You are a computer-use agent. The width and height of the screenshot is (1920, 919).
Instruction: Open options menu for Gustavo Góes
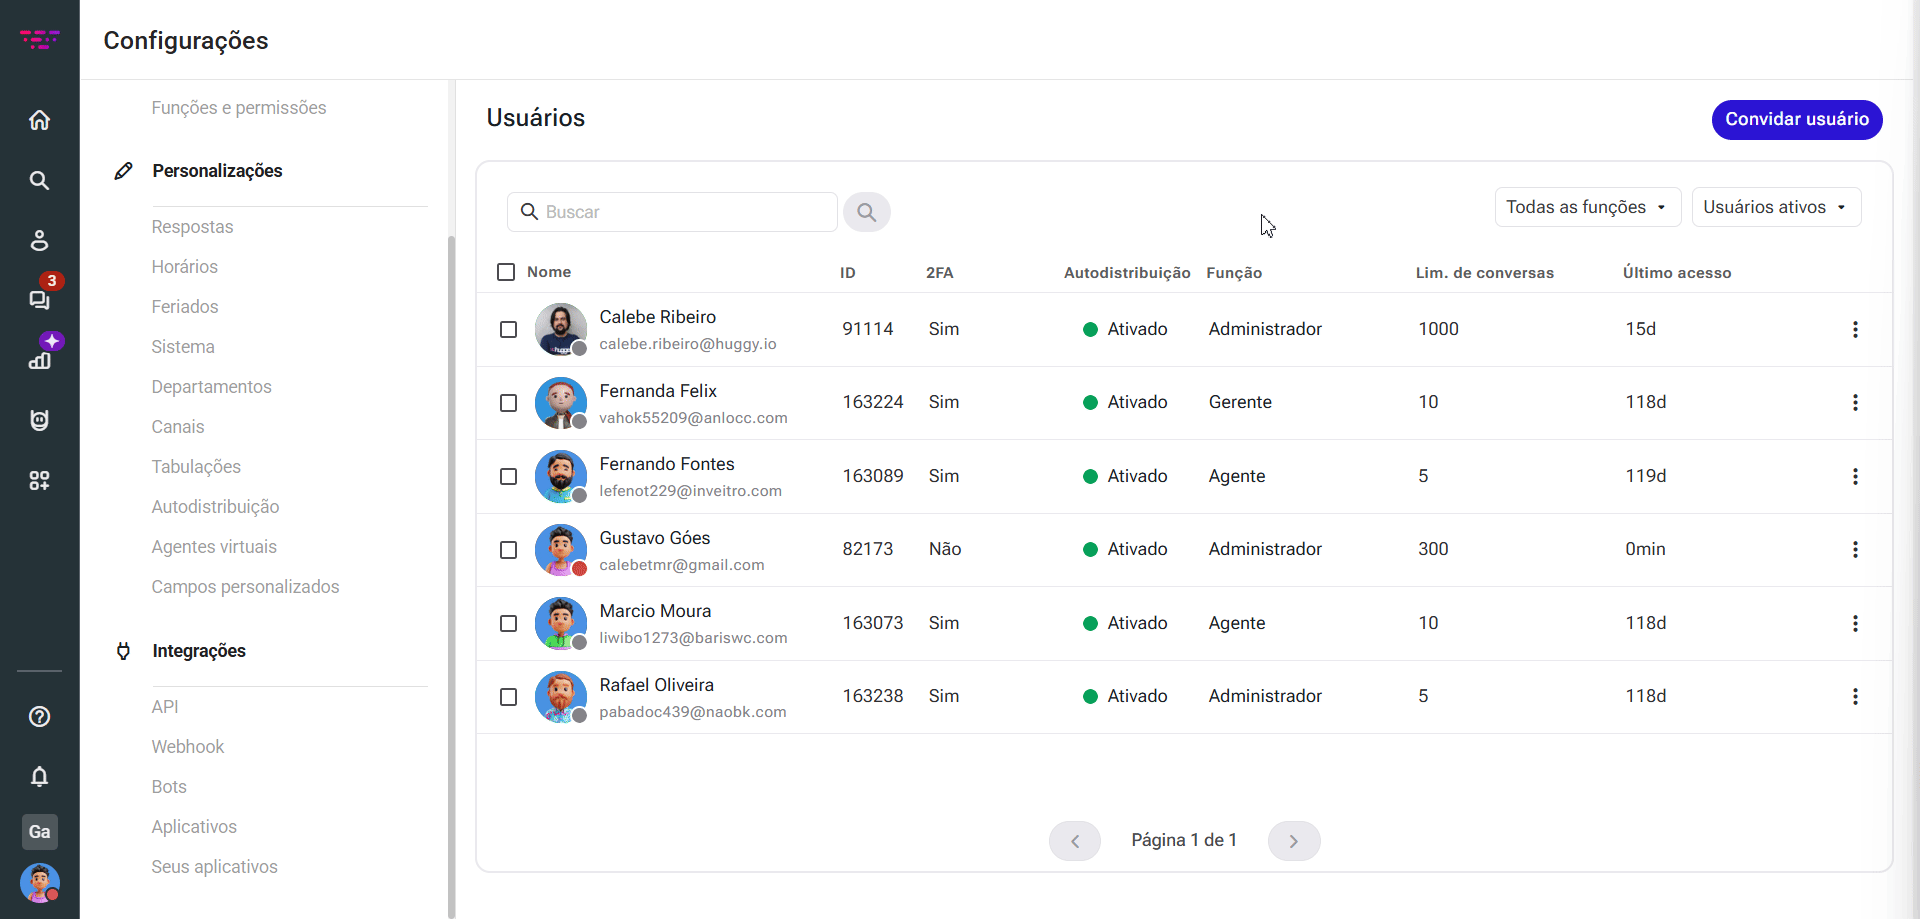(x=1855, y=549)
